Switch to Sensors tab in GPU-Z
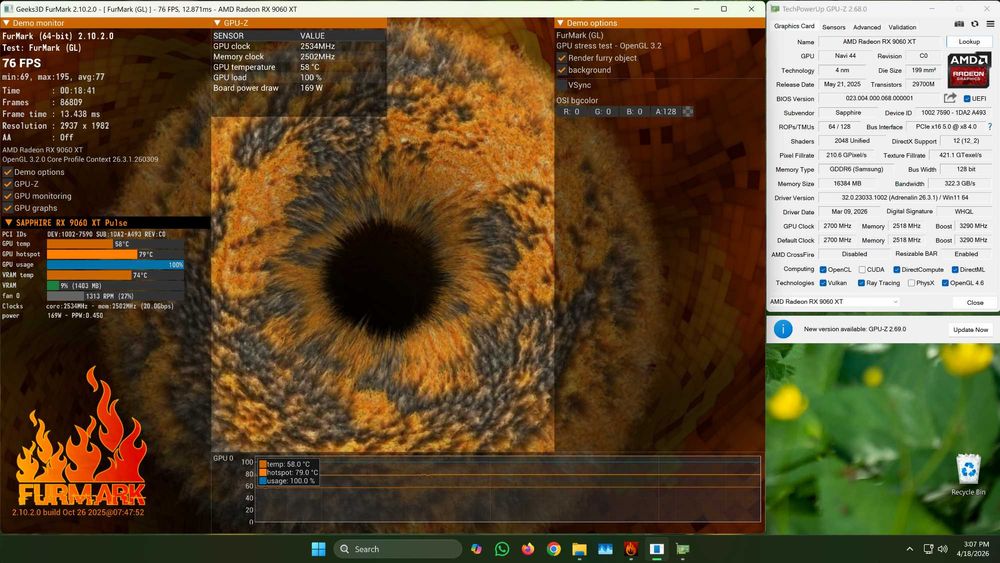The width and height of the screenshot is (1000, 563). (834, 27)
